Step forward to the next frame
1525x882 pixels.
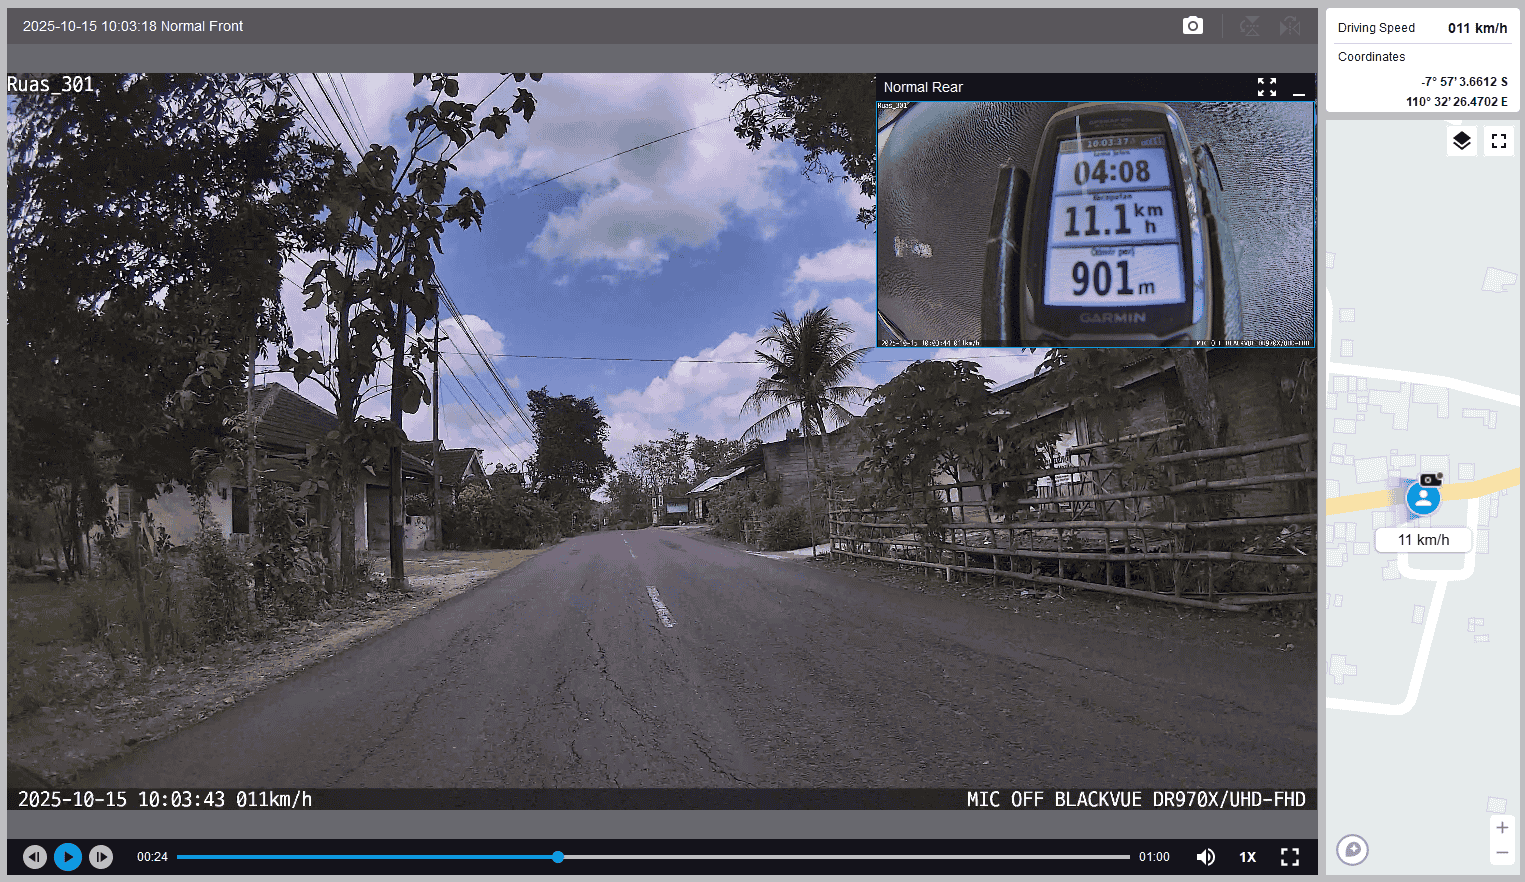pyautogui.click(x=101, y=857)
